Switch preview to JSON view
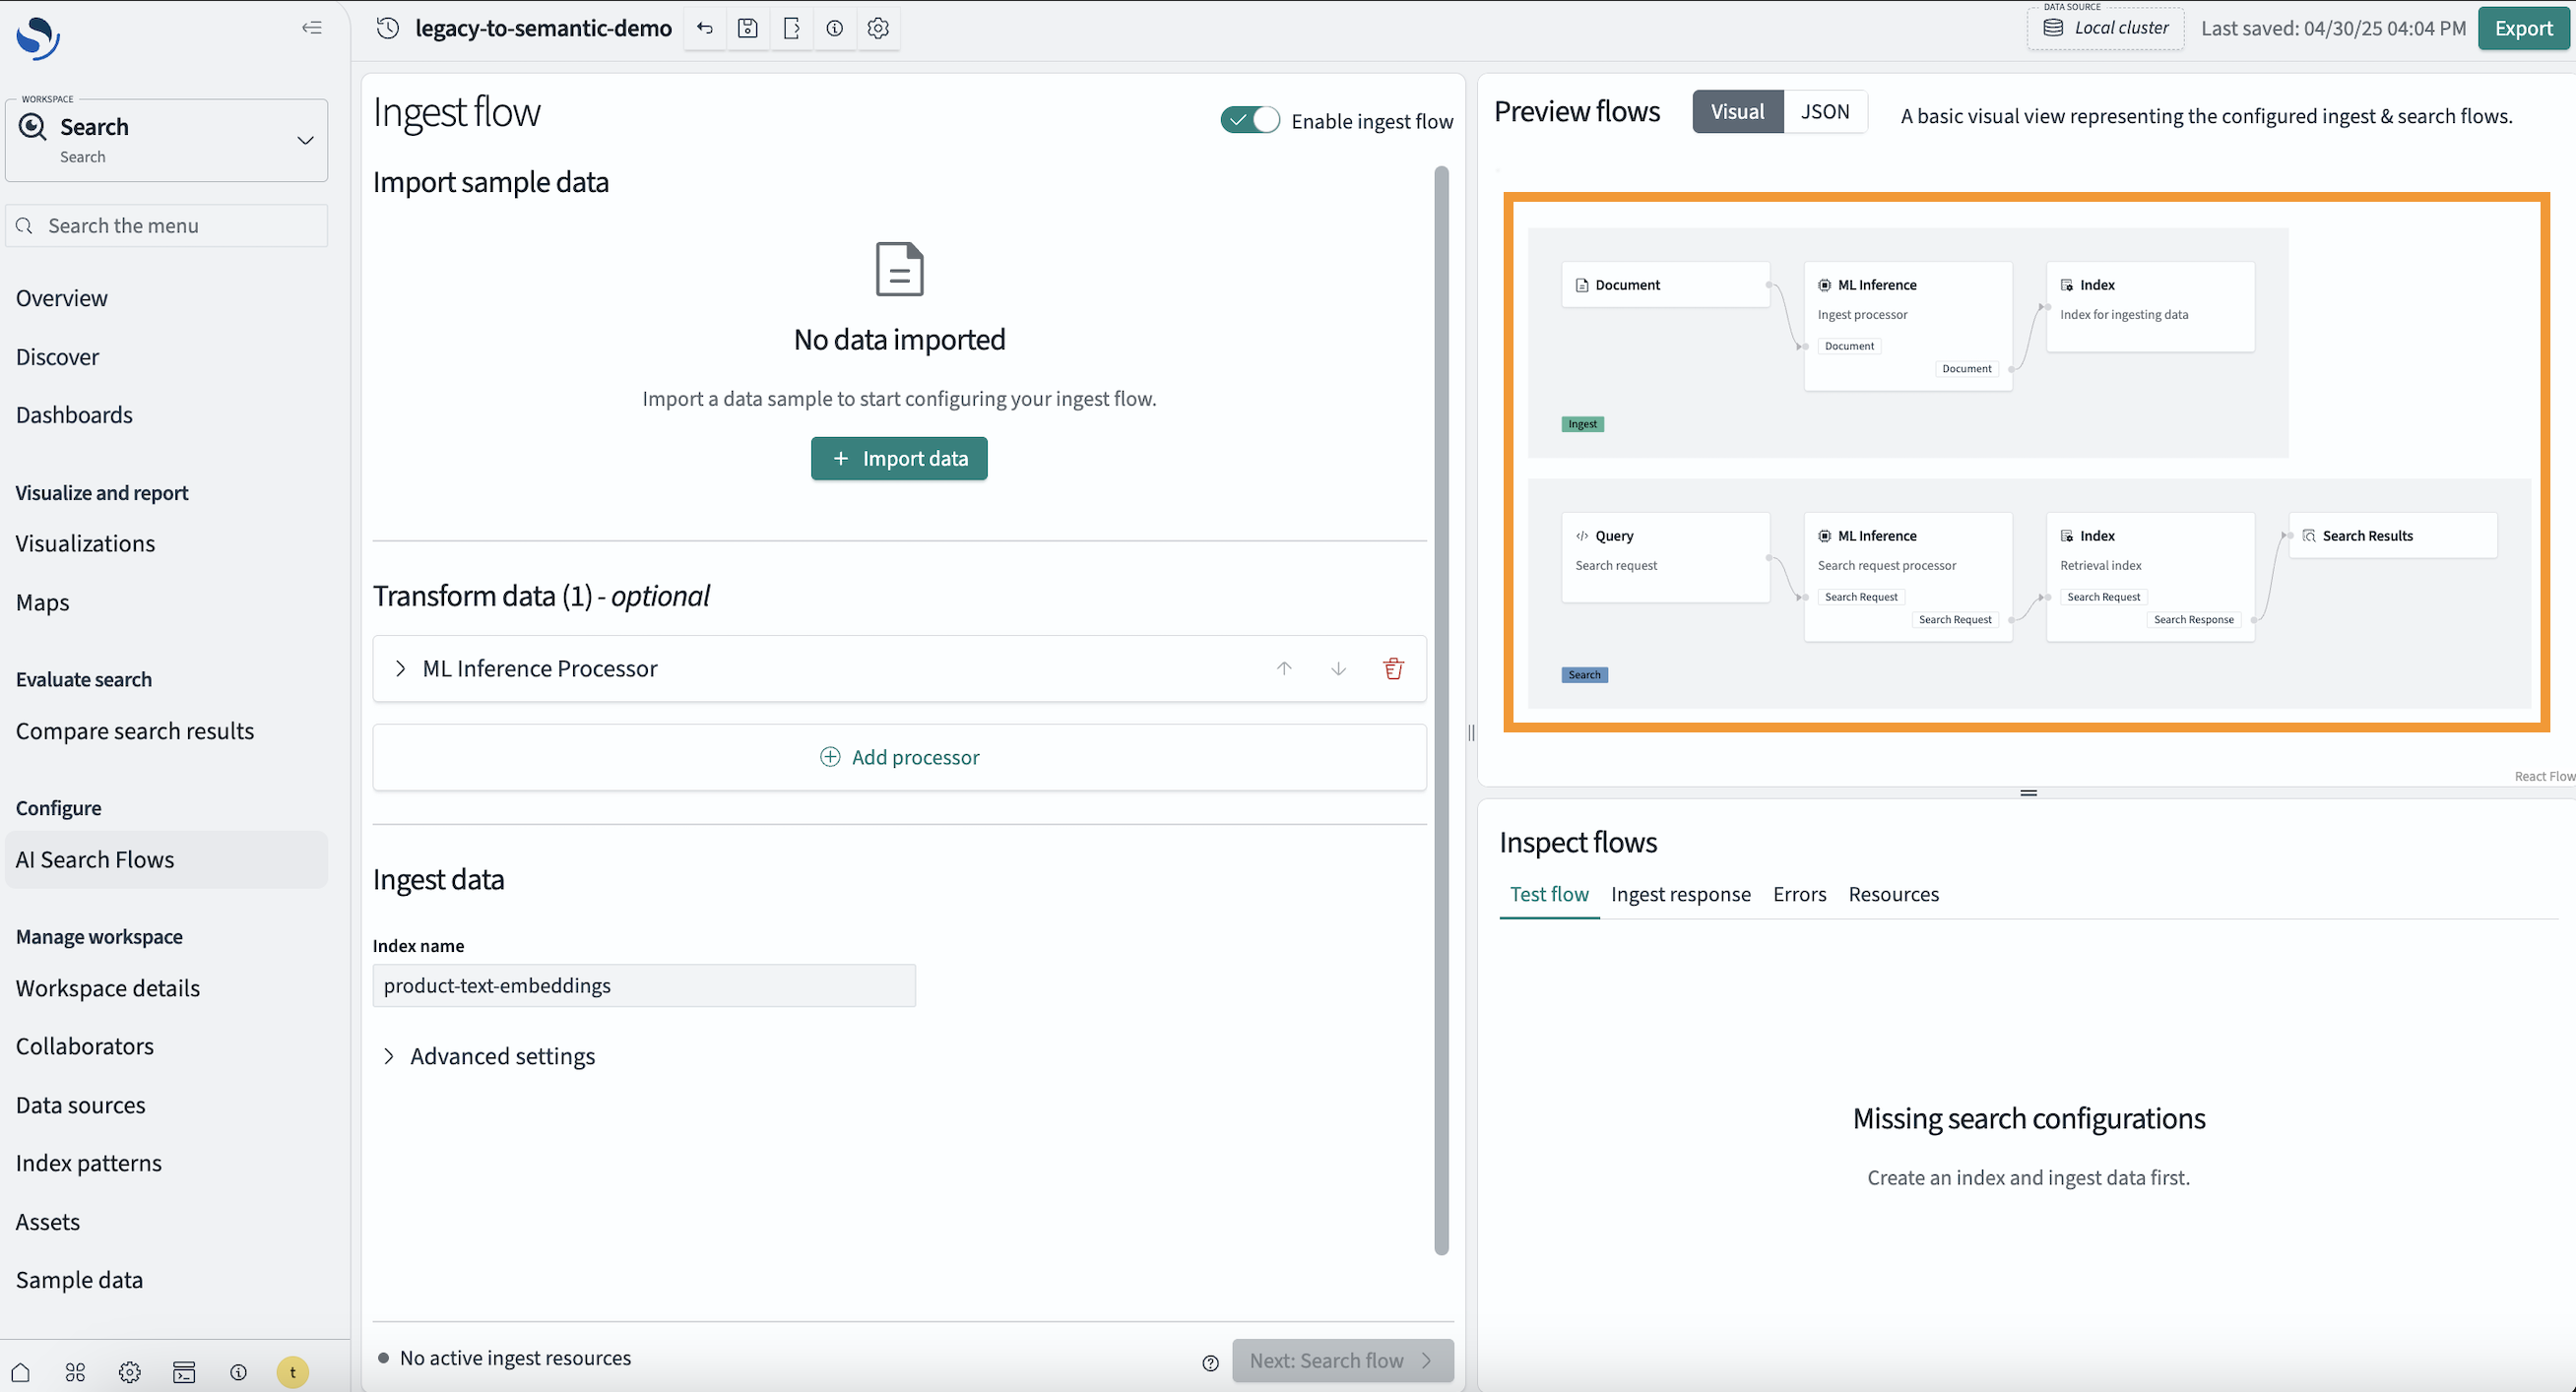The image size is (2576, 1392). tap(1824, 112)
